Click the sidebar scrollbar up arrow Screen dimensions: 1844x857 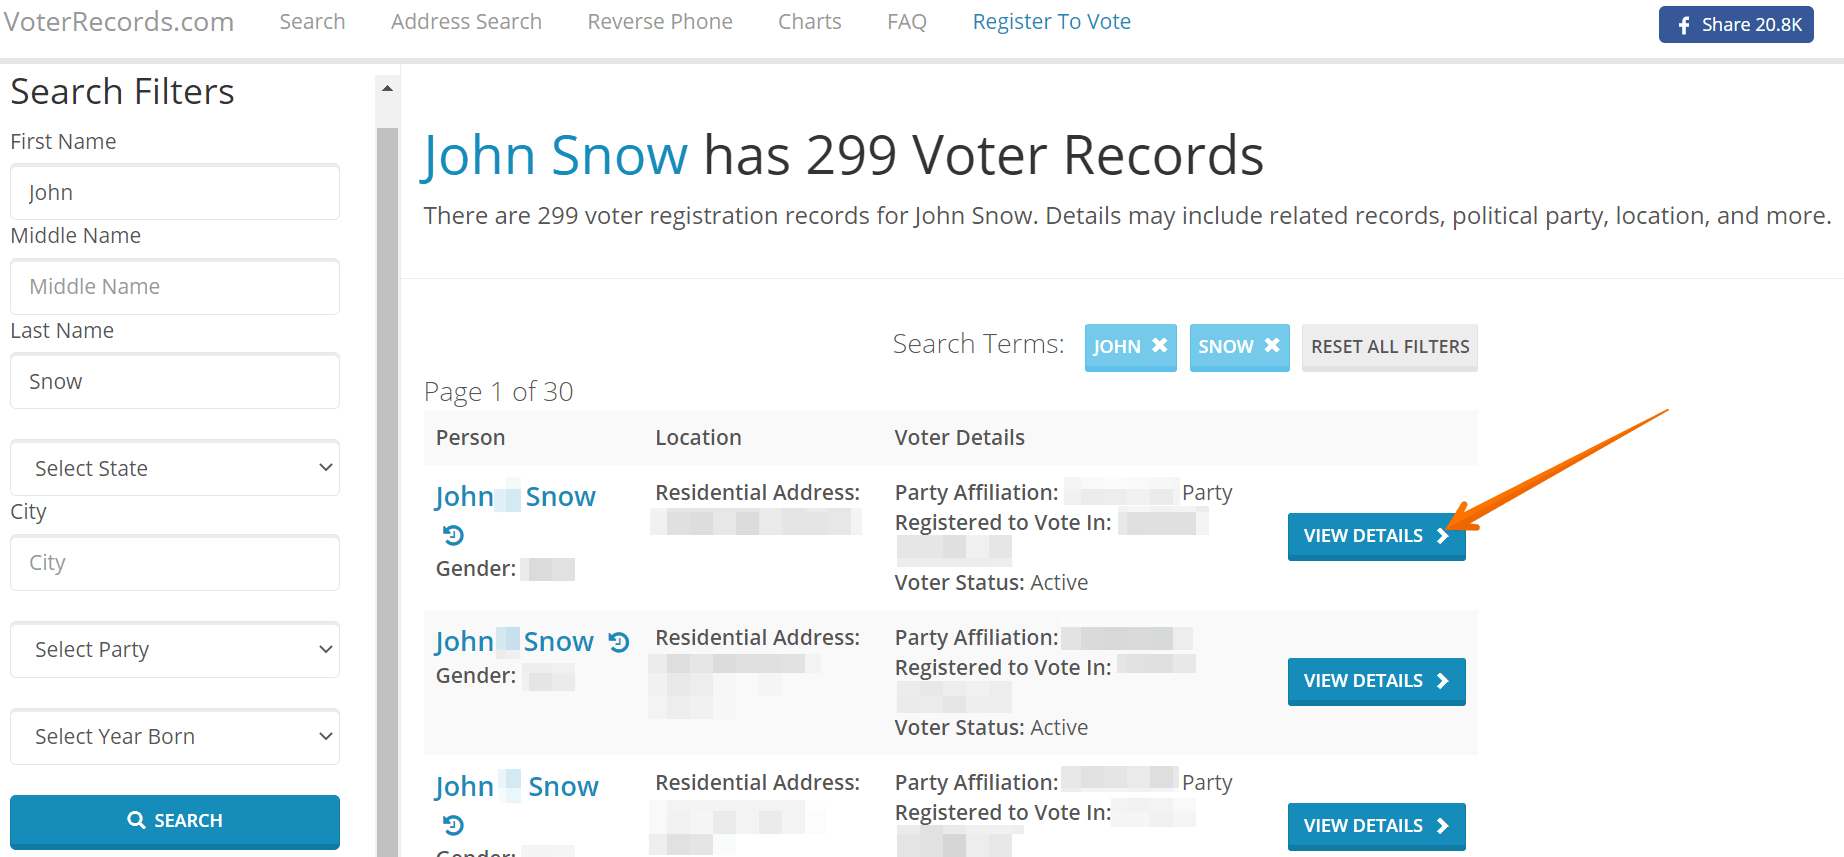387,89
